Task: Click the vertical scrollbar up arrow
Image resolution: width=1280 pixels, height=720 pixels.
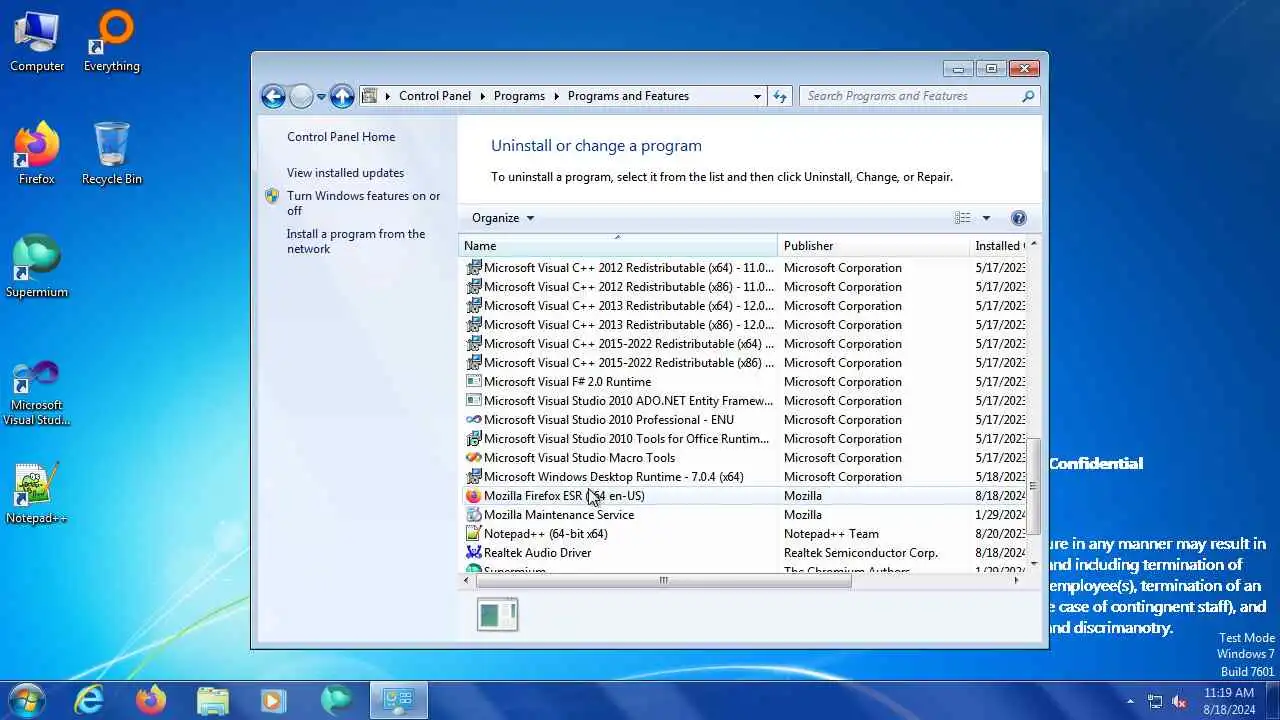Action: [x=1033, y=244]
